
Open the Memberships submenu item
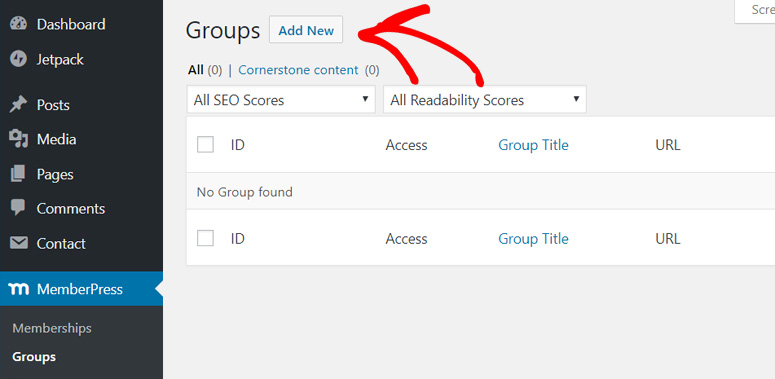click(x=52, y=328)
